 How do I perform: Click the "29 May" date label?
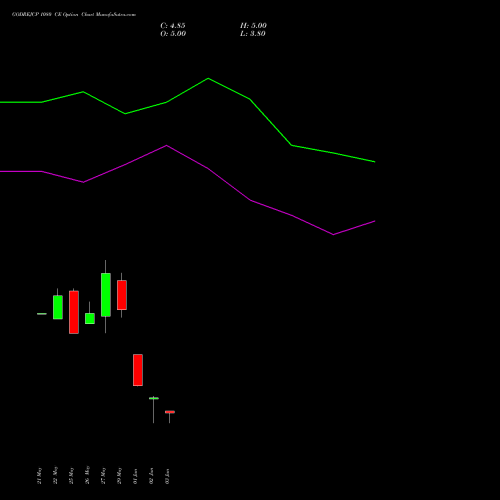tap(119, 476)
